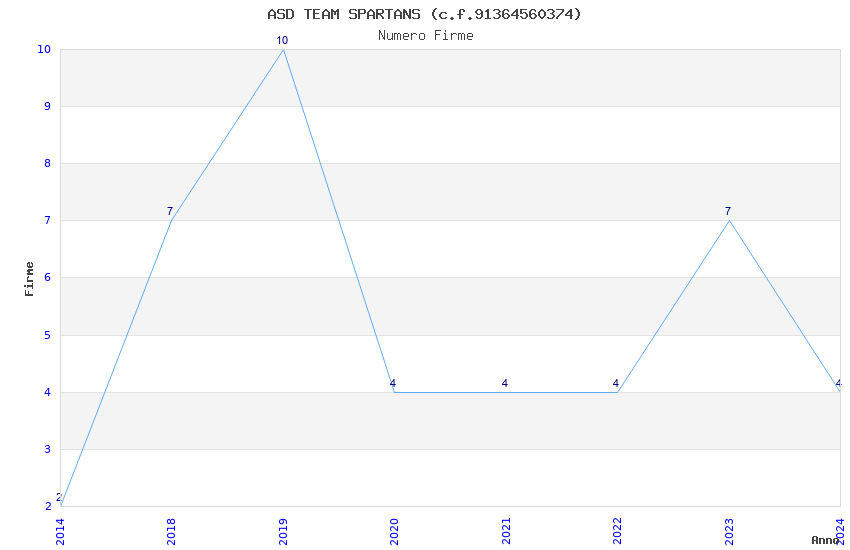850x550 pixels.
Task: Click y-axis tick label 9
Action: click(48, 106)
